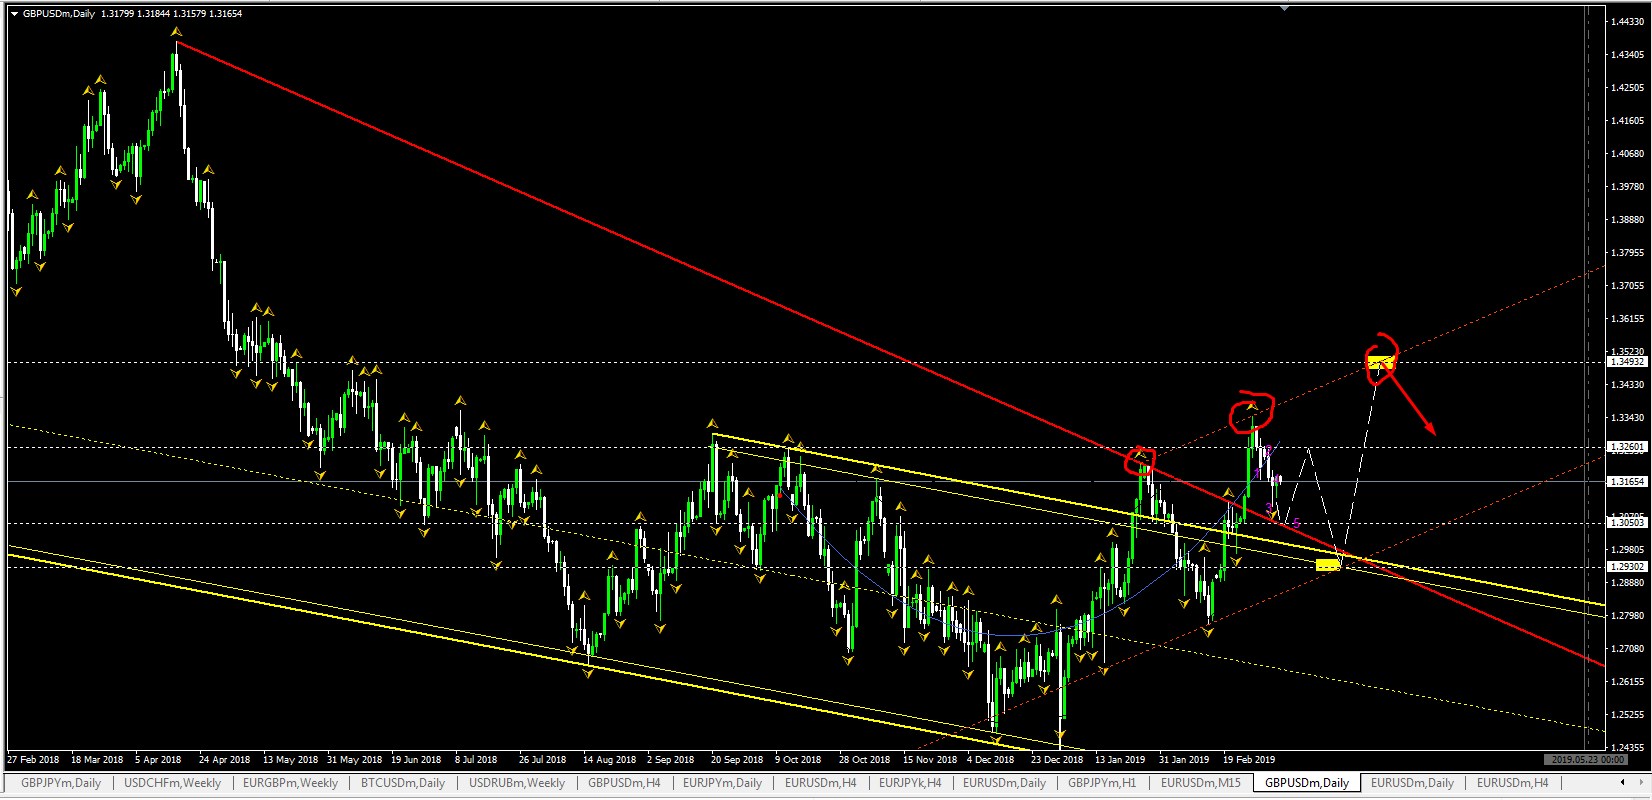Viewport: 1652px width, 800px height.
Task: Select the 1.30503 horizontal level price label
Action: click(1627, 523)
